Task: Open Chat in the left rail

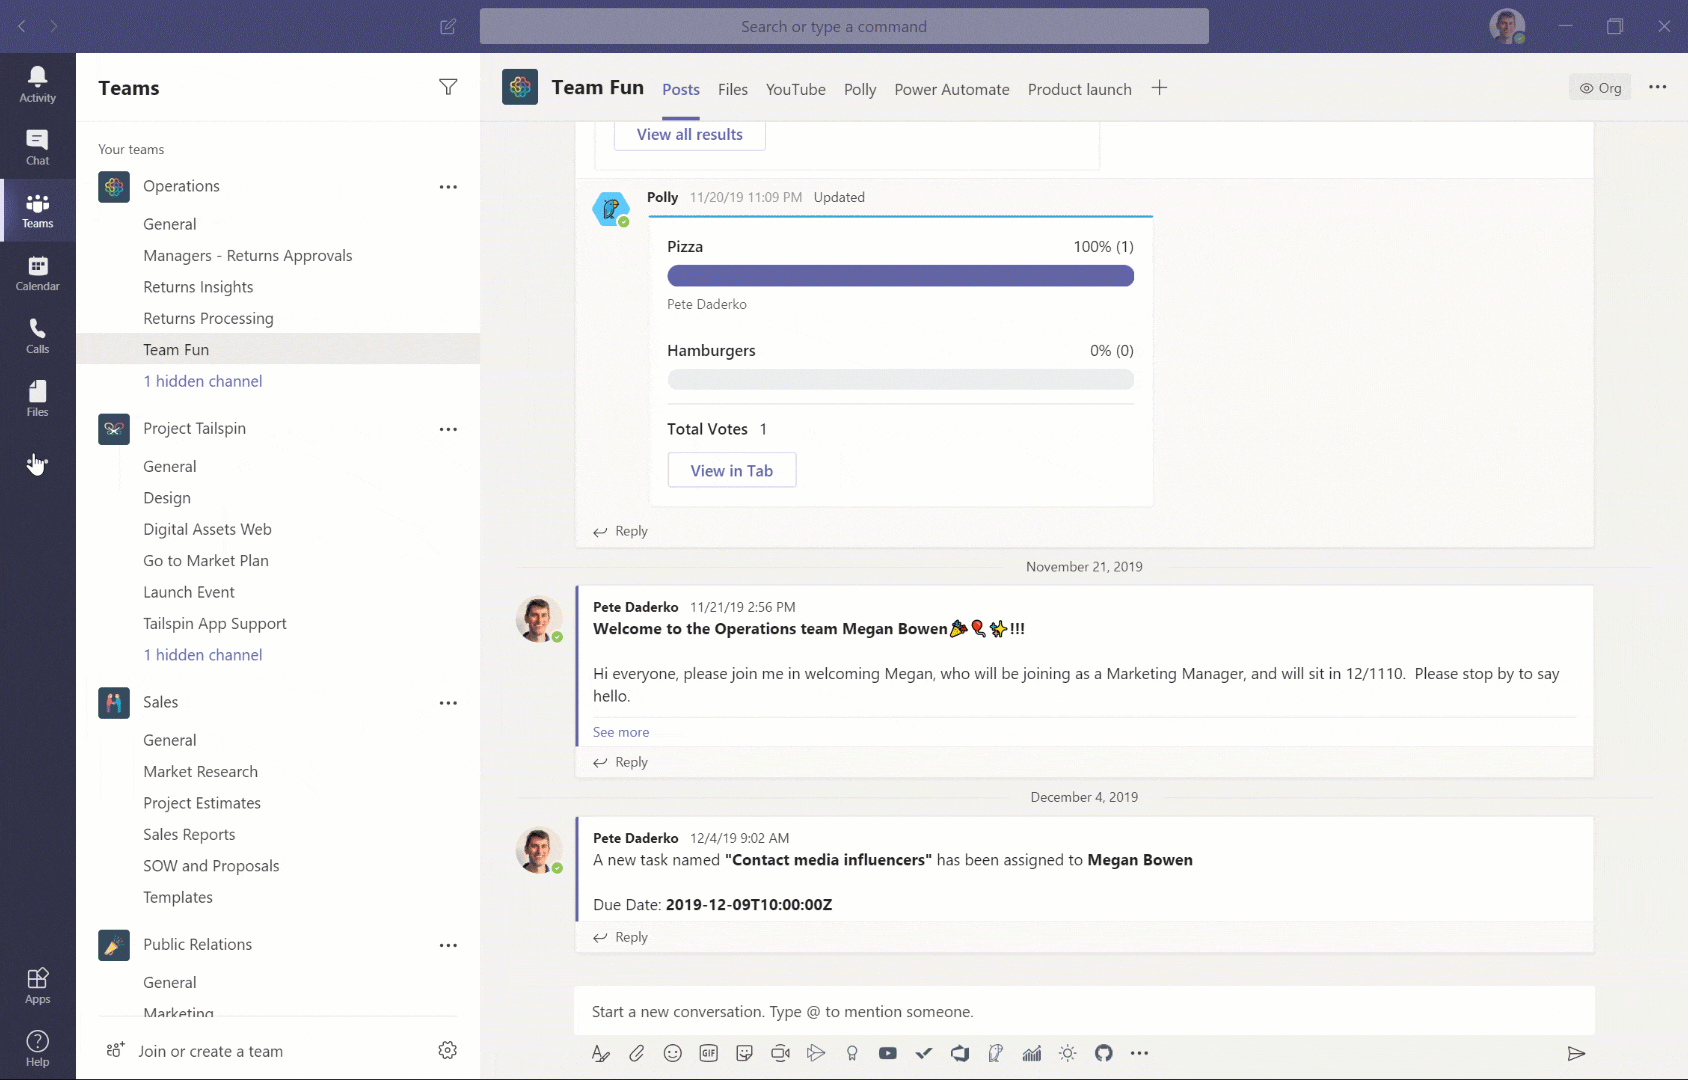Action: click(x=38, y=147)
